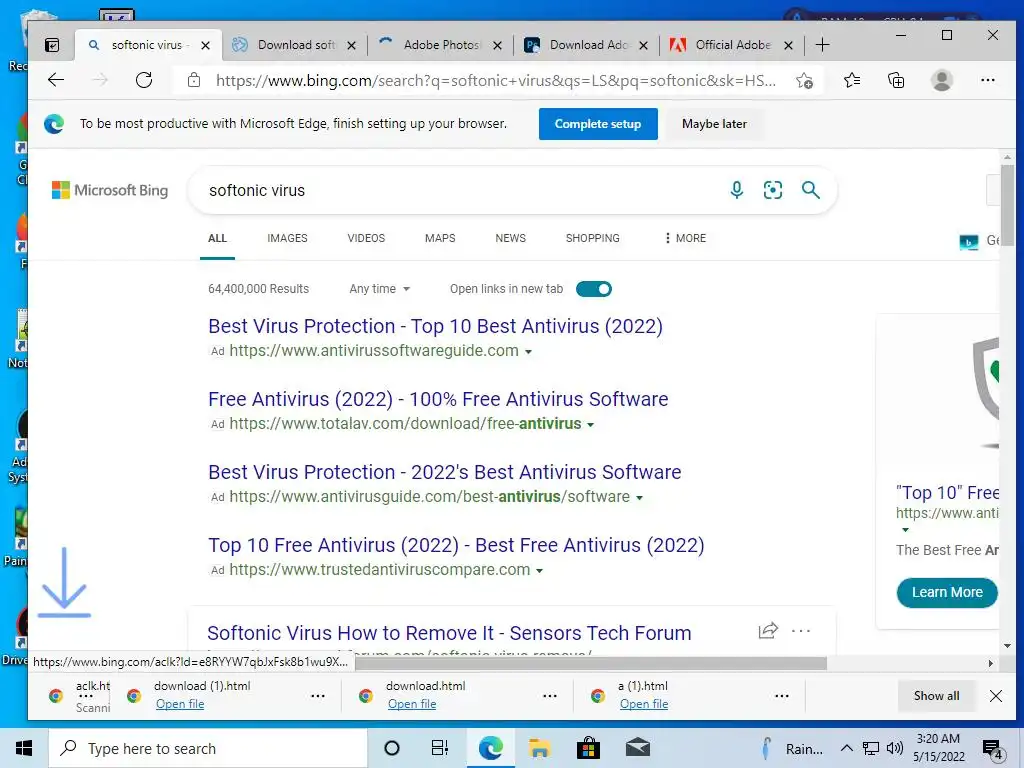The image size is (1024, 768).
Task: Click Type here to search box
Action: click(208, 748)
